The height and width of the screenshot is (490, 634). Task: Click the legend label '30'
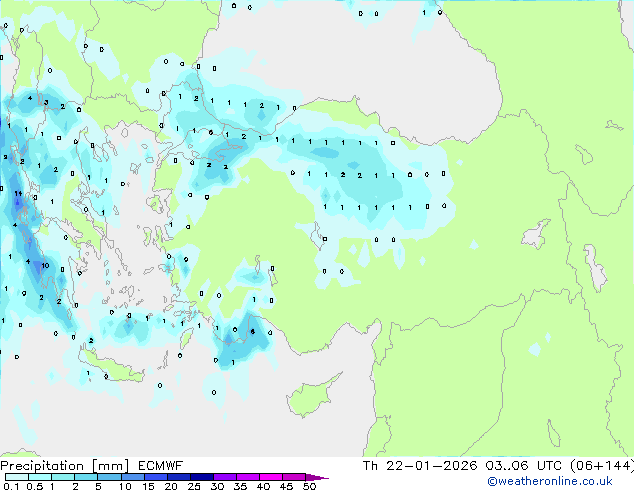217,486
